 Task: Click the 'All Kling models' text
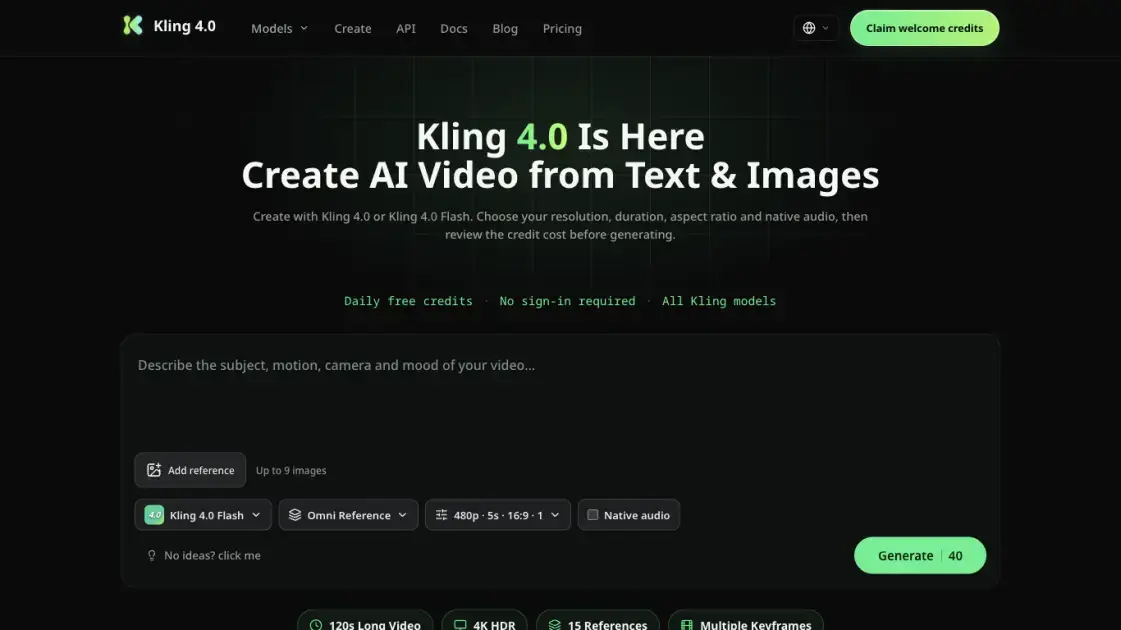coord(719,301)
